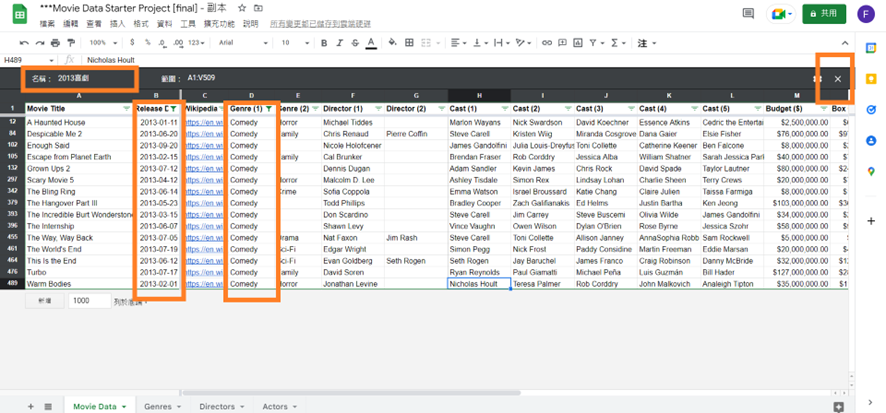886x413 pixels.
Task: Undo the last action
Action: pyautogui.click(x=24, y=43)
